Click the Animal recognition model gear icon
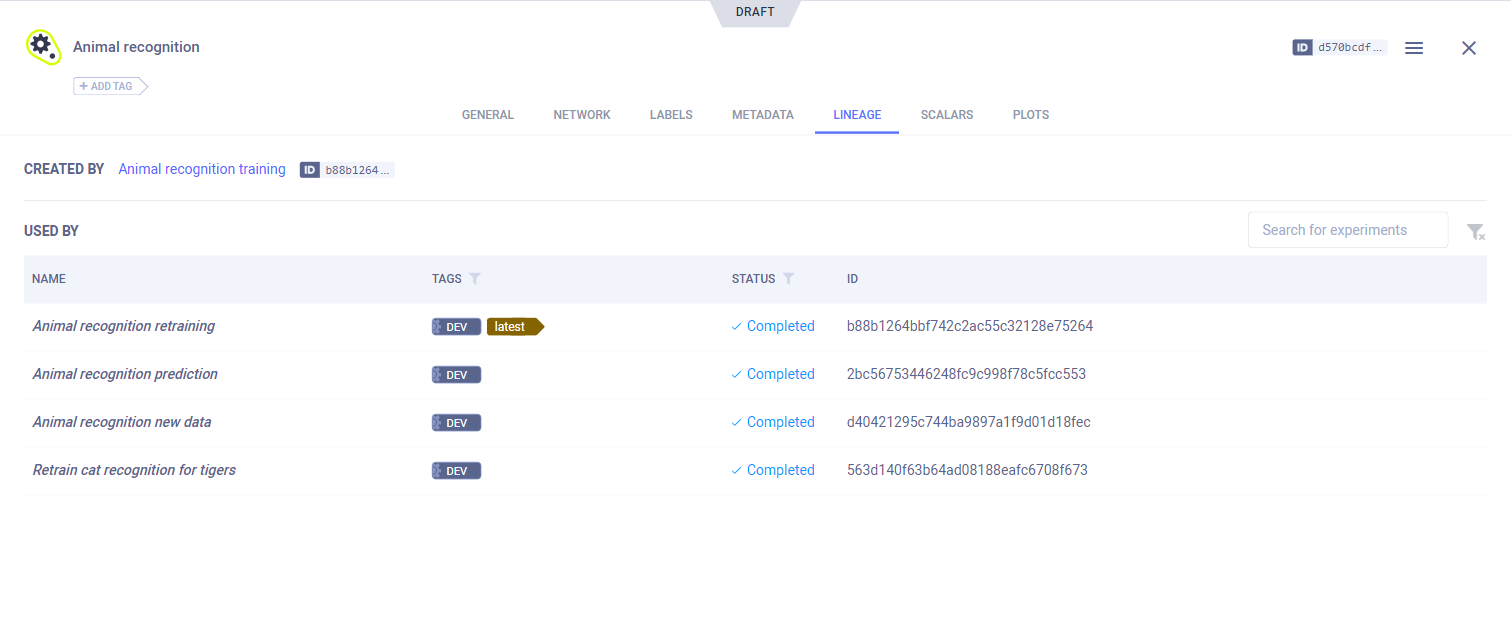 point(43,47)
